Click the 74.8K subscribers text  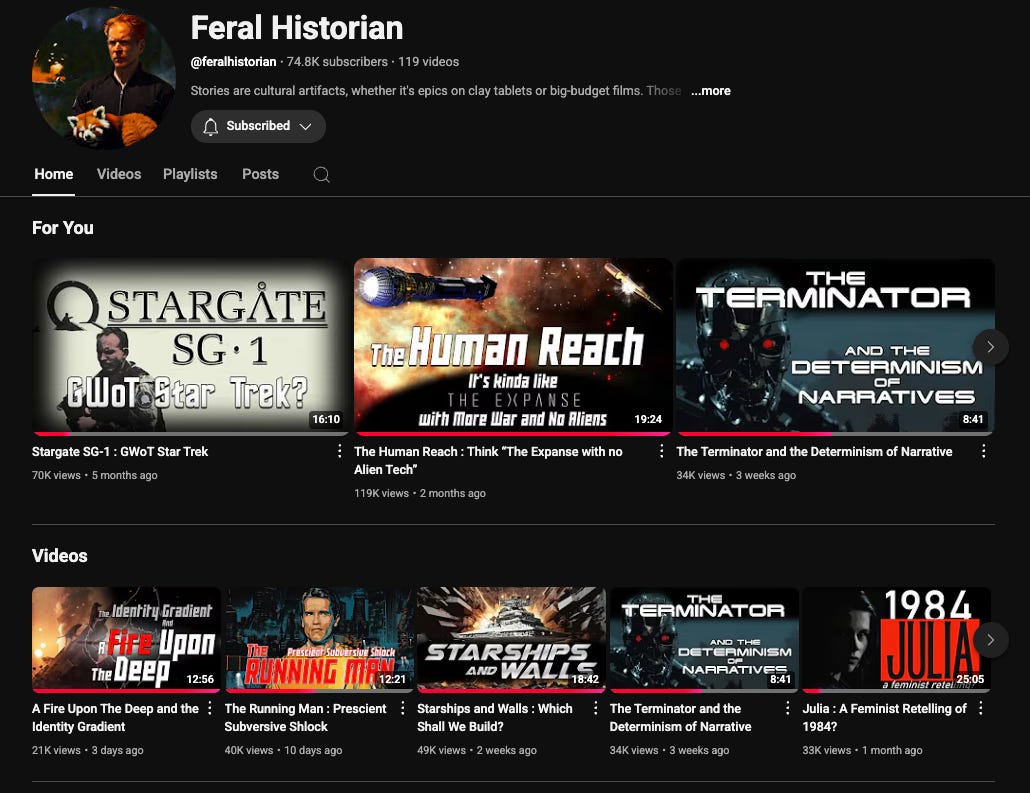pos(337,62)
